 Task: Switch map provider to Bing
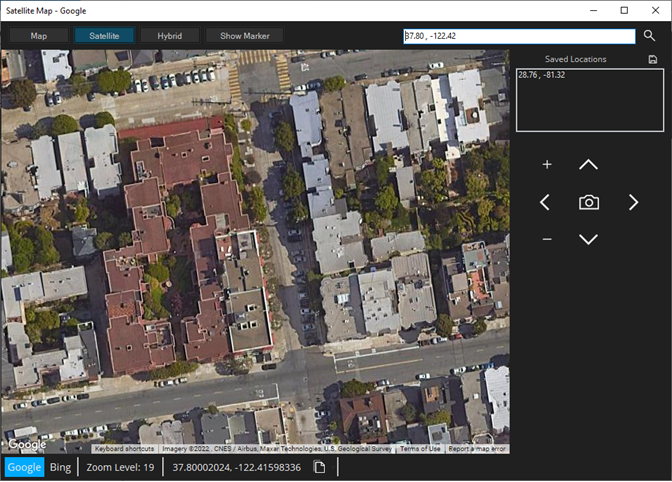coord(60,467)
